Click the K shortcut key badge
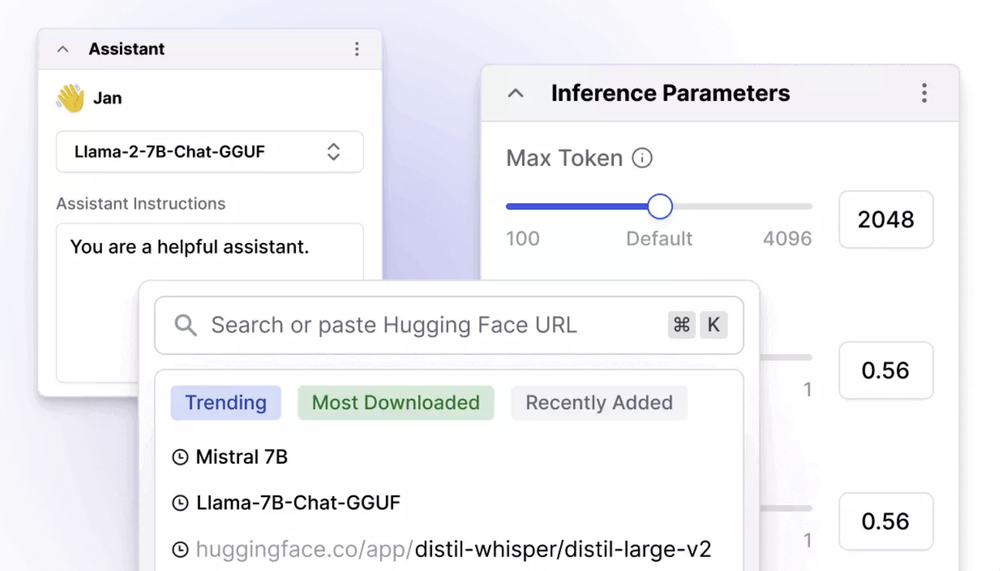 714,325
